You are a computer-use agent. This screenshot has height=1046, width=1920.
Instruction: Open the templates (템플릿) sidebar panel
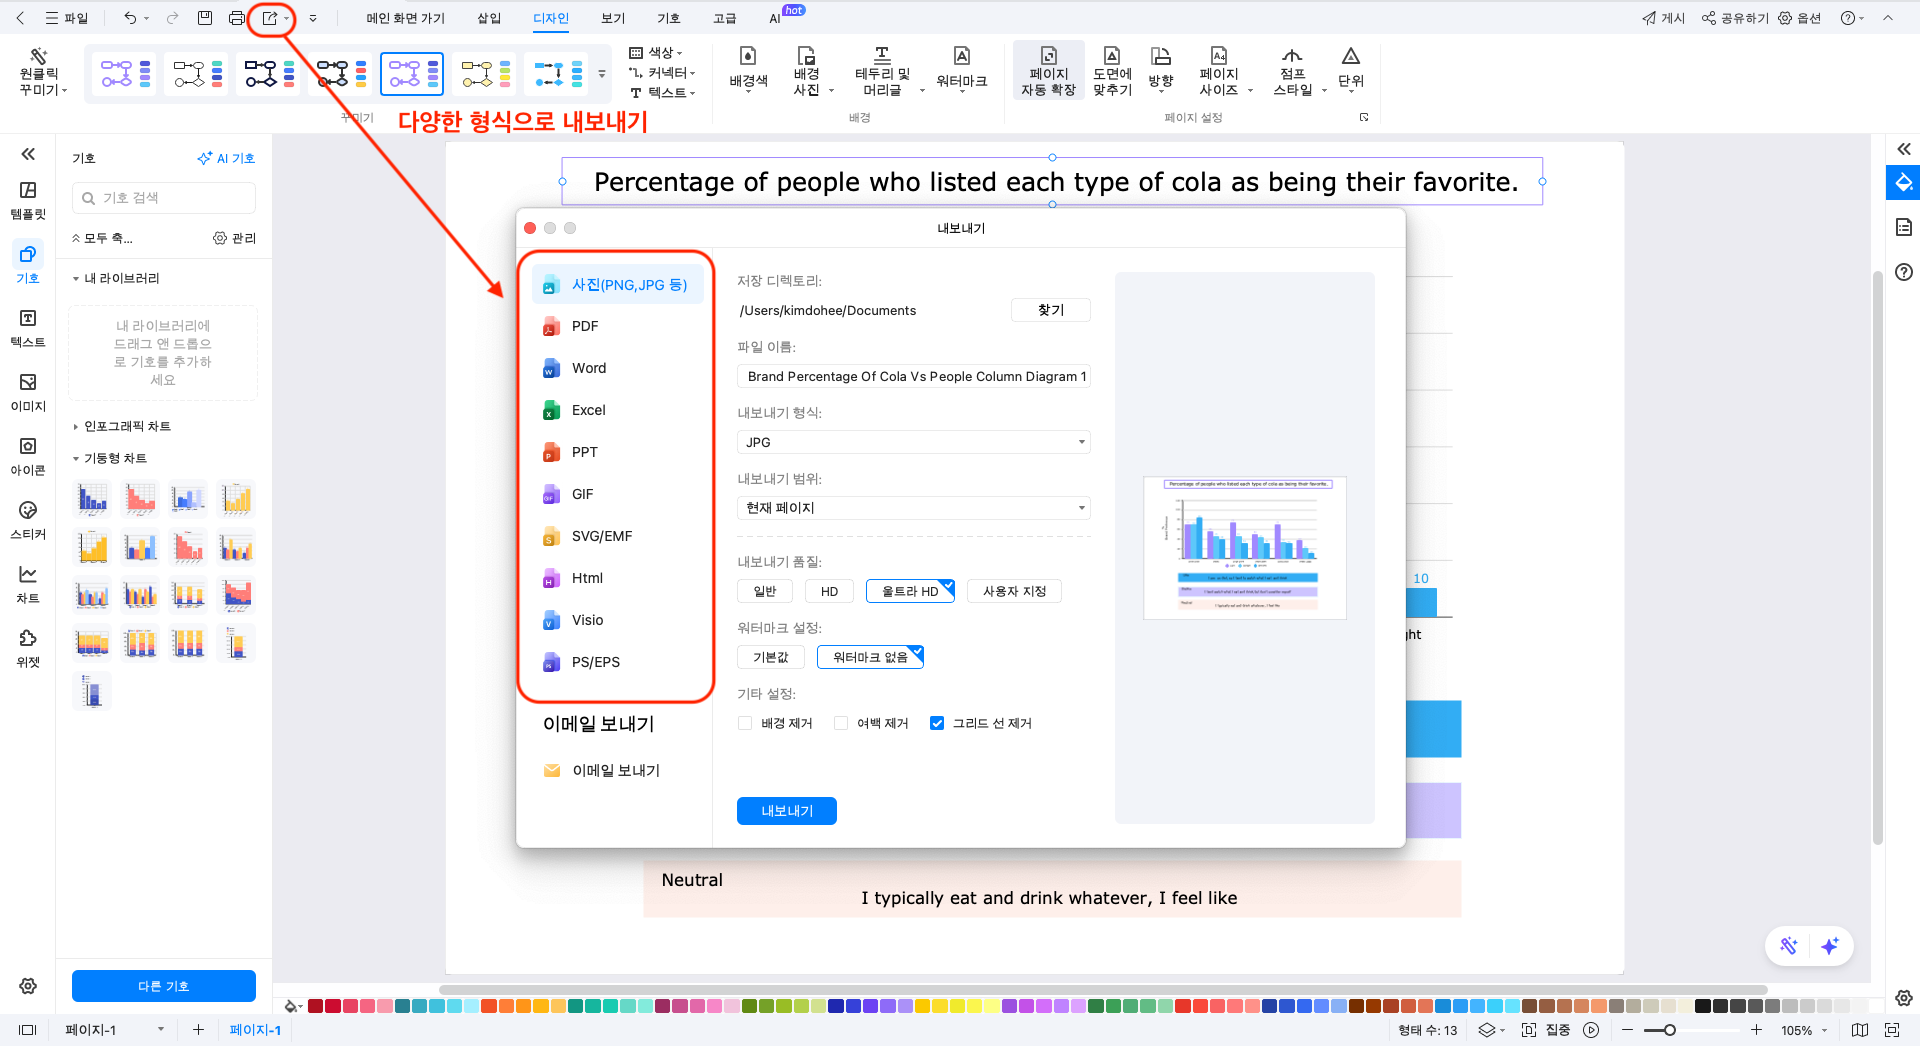coord(28,200)
